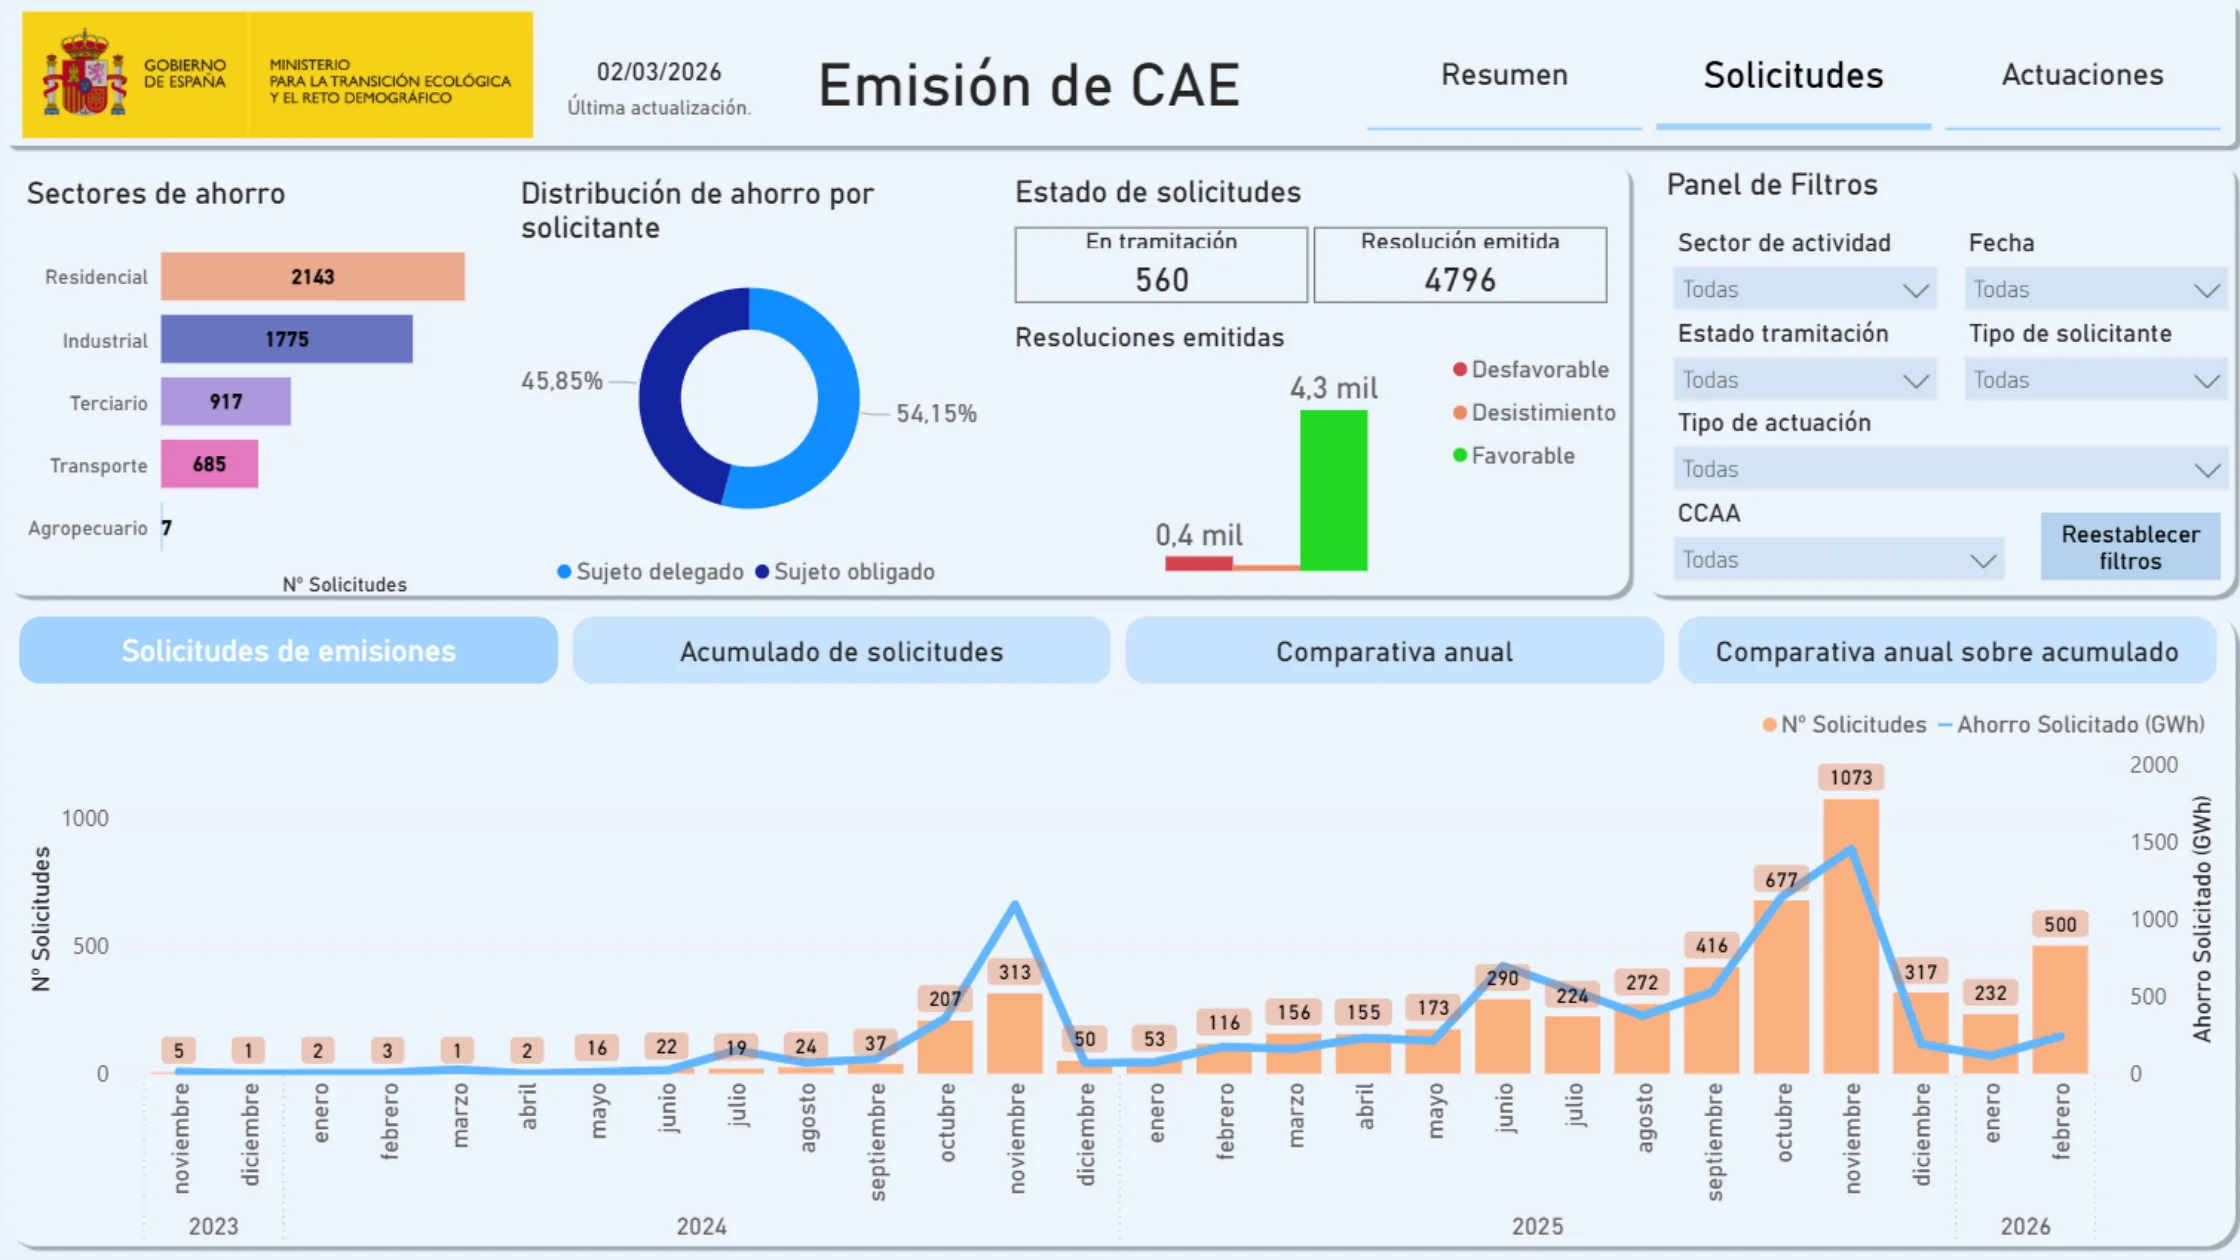
Task: Click the green Favorable resolutions bar
Action: (x=1333, y=490)
